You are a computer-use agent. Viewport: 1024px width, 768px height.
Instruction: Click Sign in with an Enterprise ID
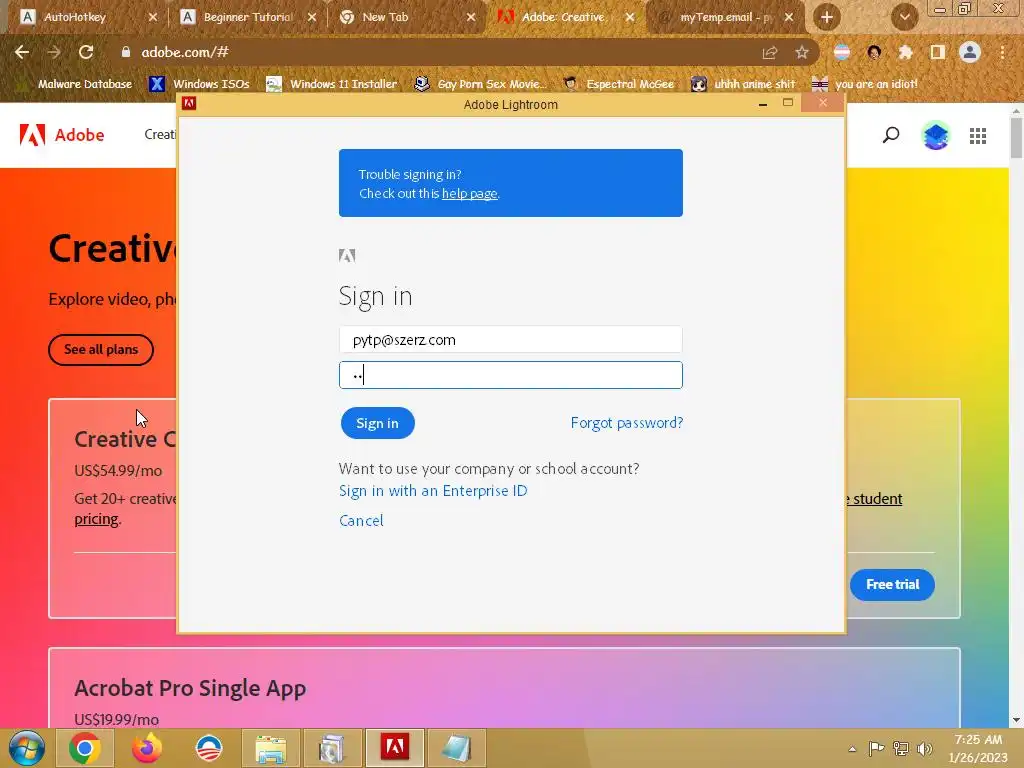tap(433, 491)
